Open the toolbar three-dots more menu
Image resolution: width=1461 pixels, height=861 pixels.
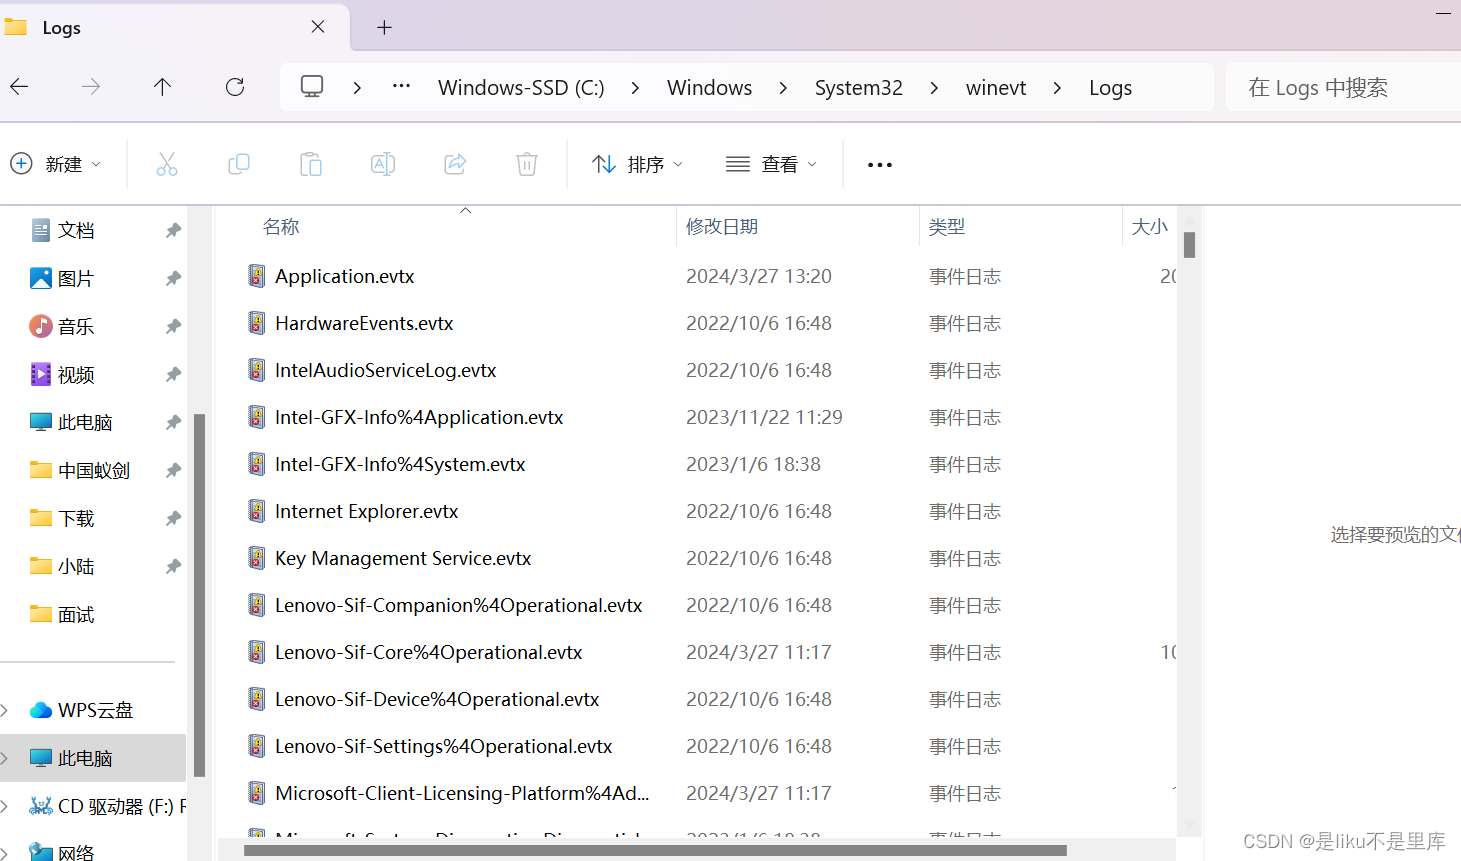pos(880,165)
